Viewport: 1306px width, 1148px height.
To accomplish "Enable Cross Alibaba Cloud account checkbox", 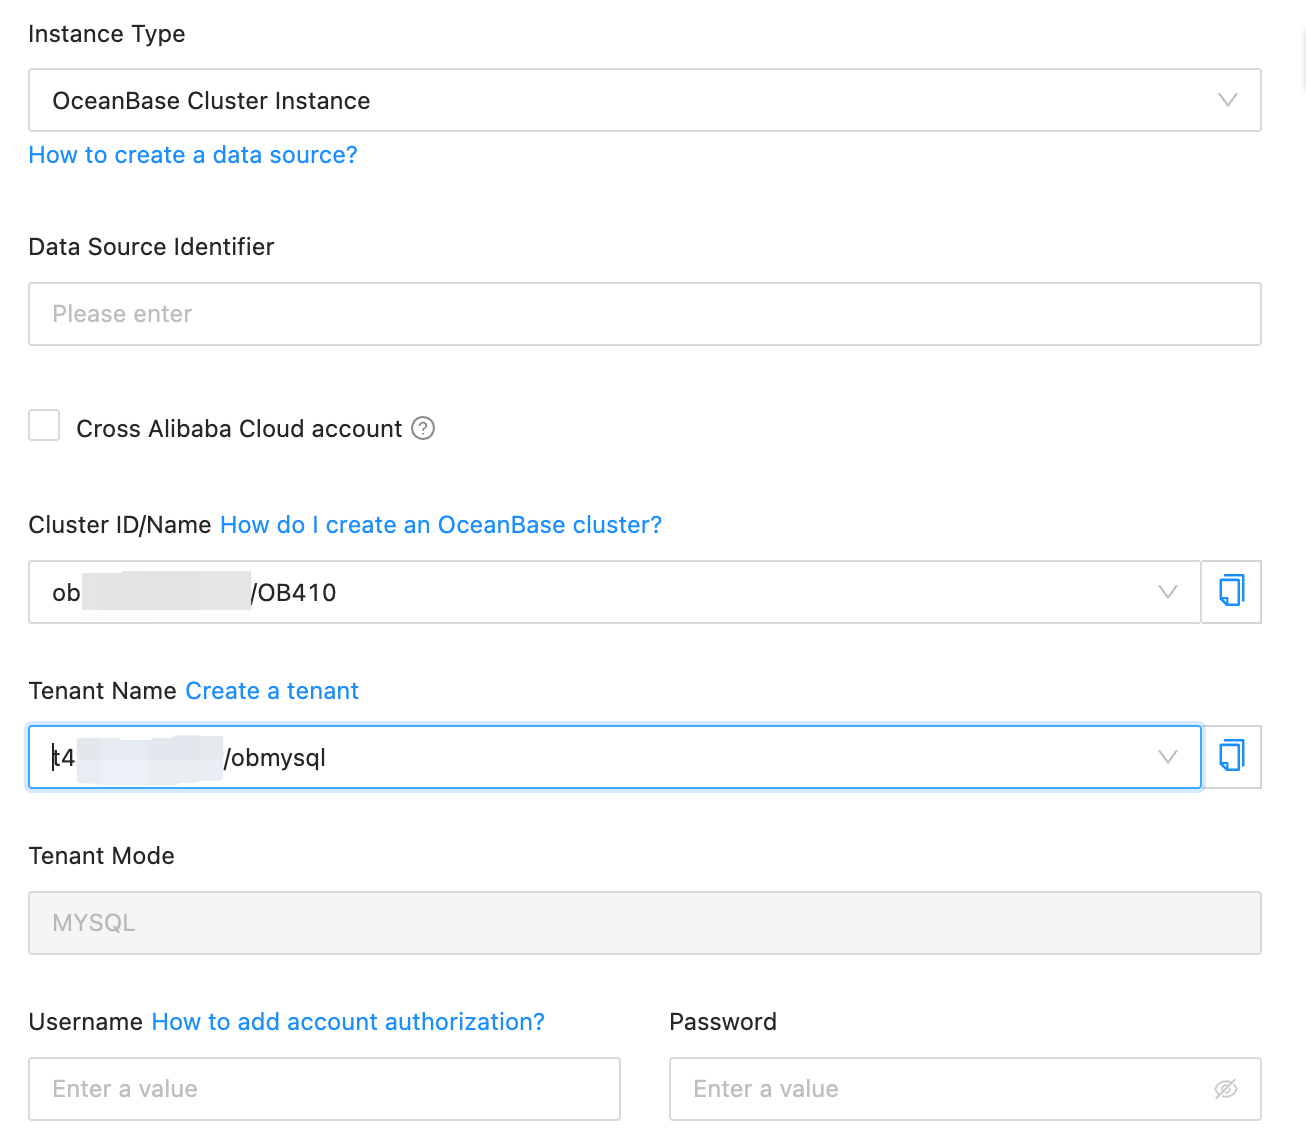I will (x=44, y=425).
